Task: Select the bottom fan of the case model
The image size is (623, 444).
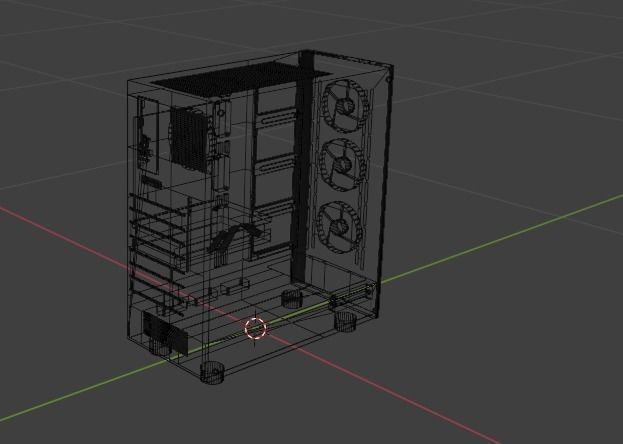Action: pos(340,227)
